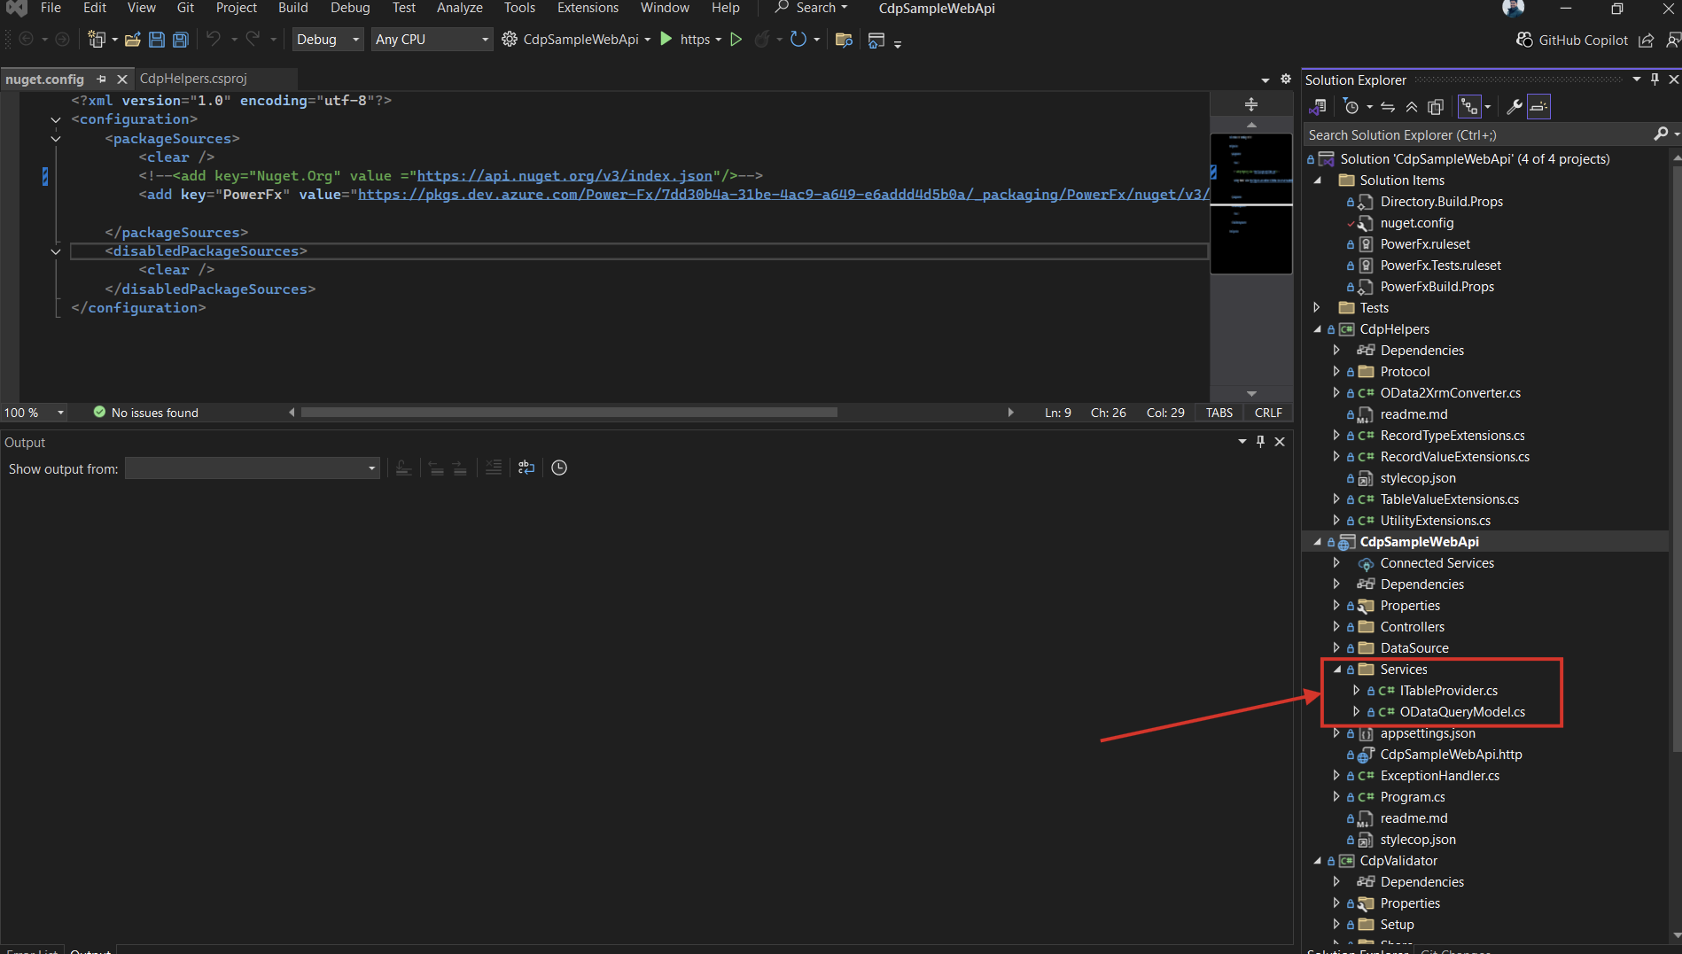Open the Git menu
The width and height of the screenshot is (1682, 954).
(185, 8)
